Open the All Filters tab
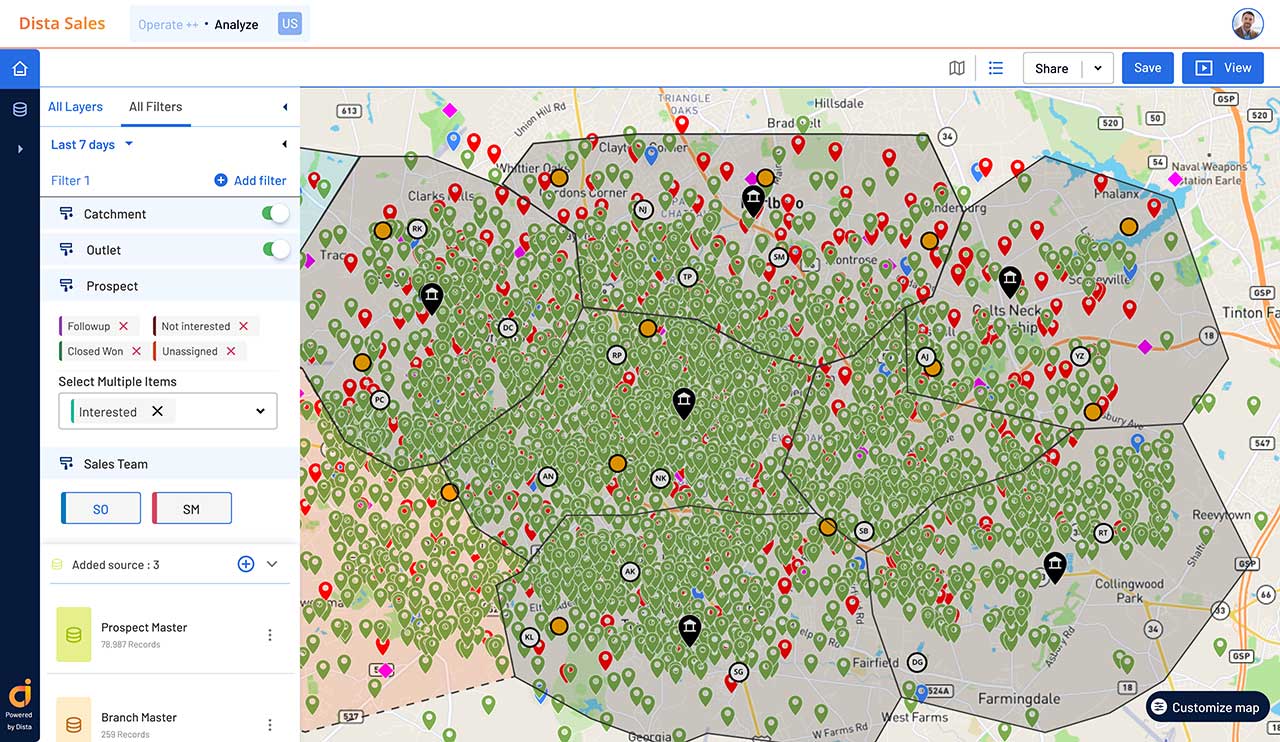1280x742 pixels. (155, 106)
